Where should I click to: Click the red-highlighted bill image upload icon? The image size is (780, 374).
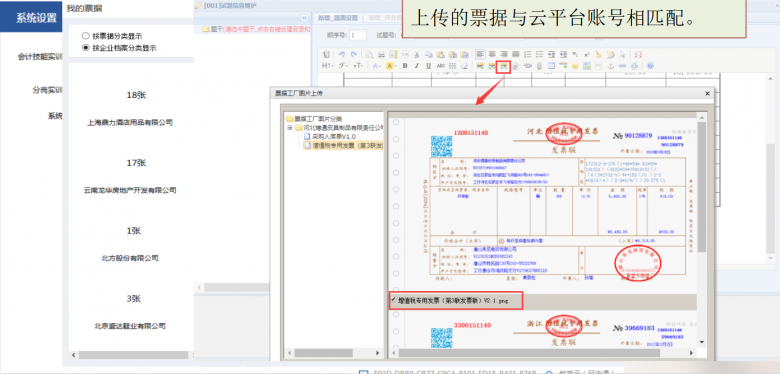click(504, 66)
